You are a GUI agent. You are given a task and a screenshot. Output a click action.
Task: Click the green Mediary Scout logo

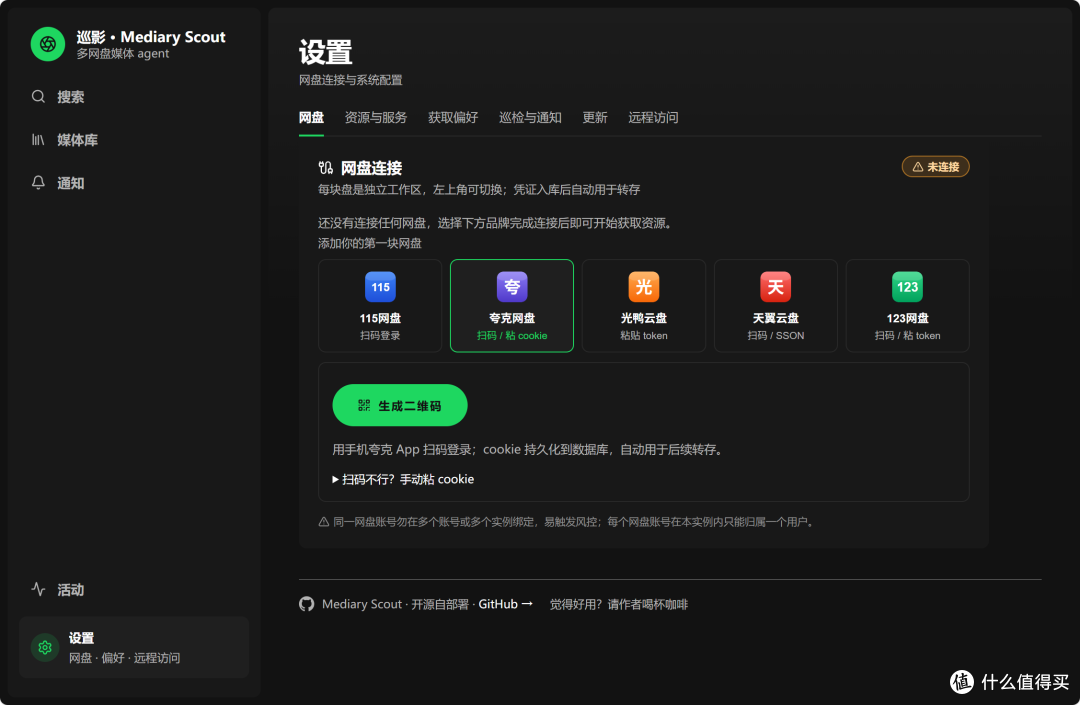[48, 44]
